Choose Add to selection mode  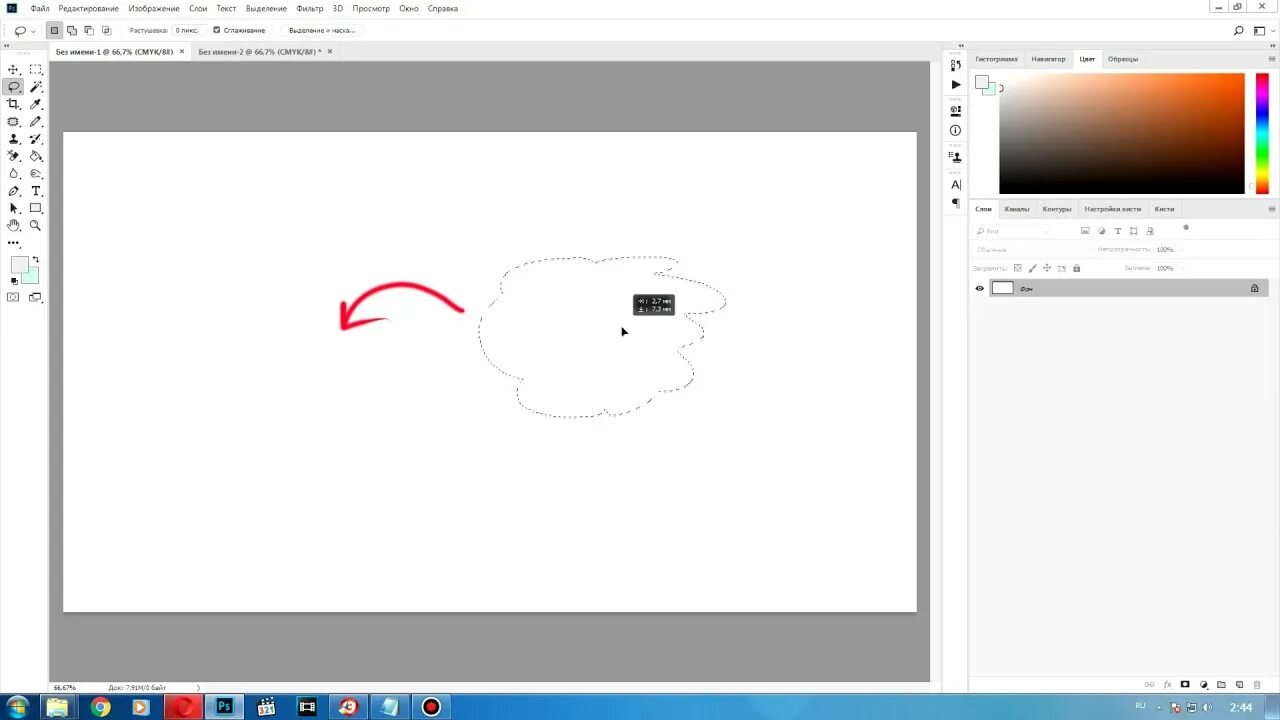72,31
